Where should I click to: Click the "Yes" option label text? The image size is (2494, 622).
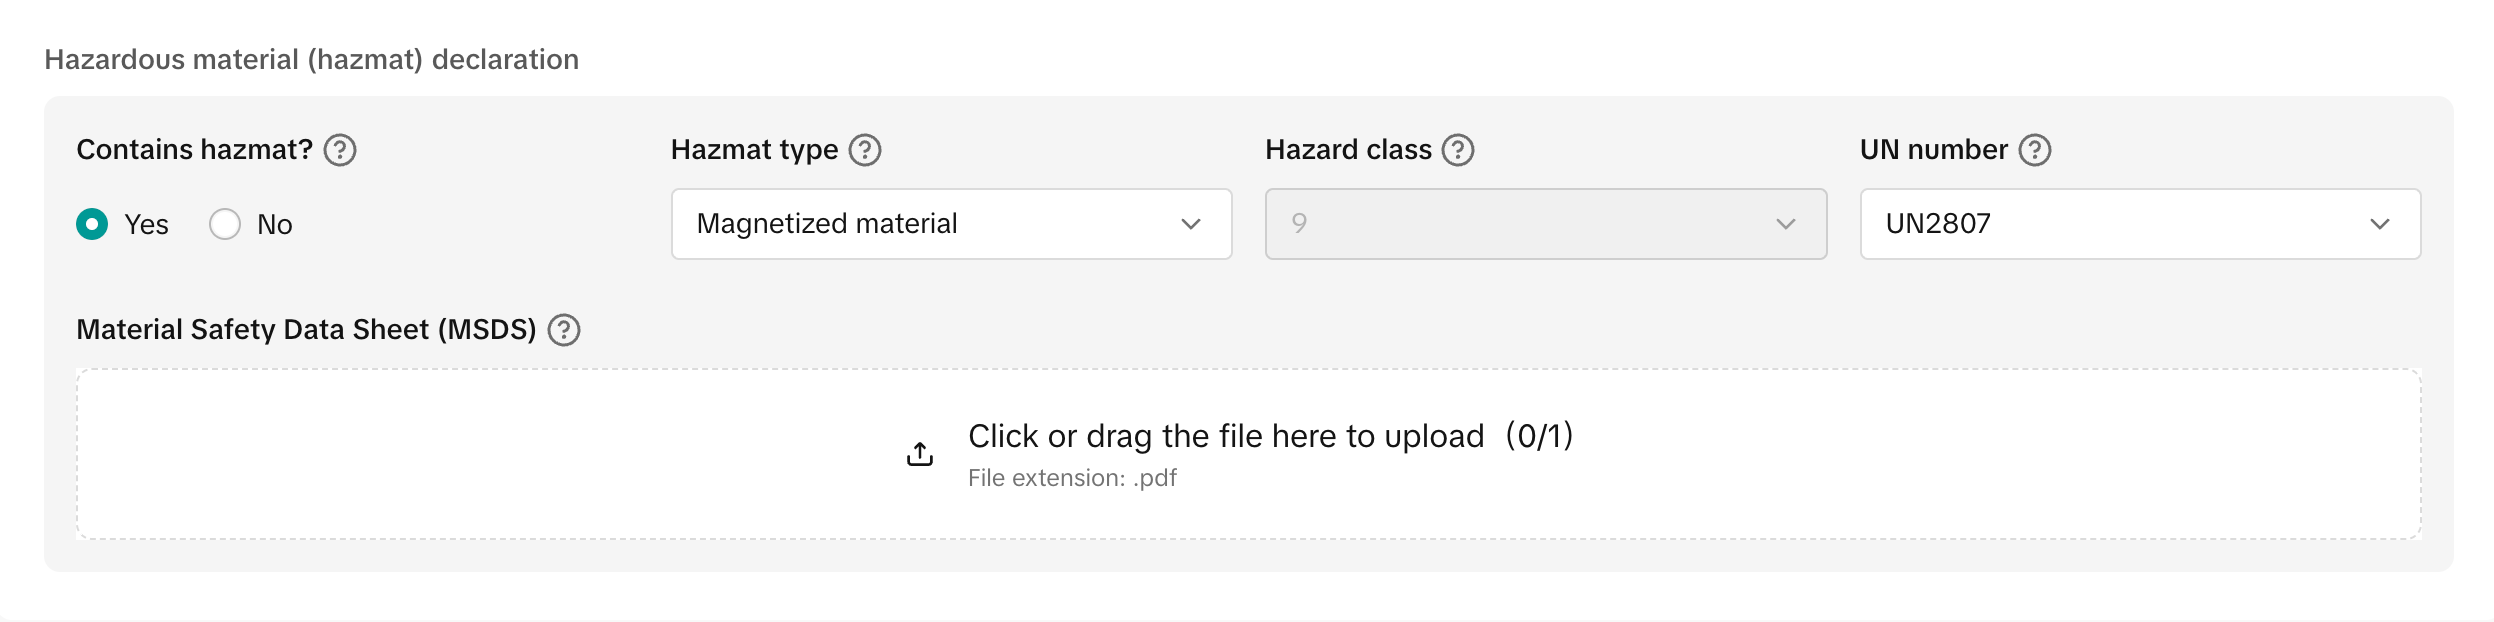[146, 224]
